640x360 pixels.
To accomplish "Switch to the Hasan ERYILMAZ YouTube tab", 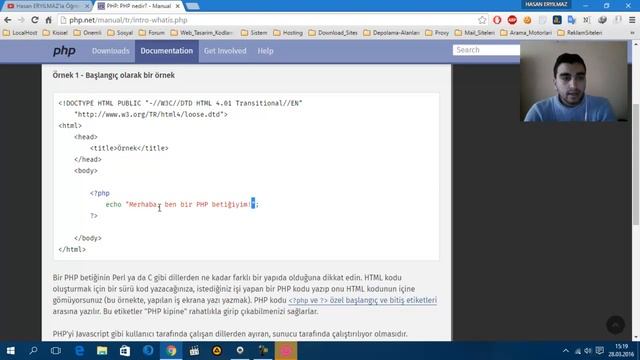I will click(x=48, y=6).
